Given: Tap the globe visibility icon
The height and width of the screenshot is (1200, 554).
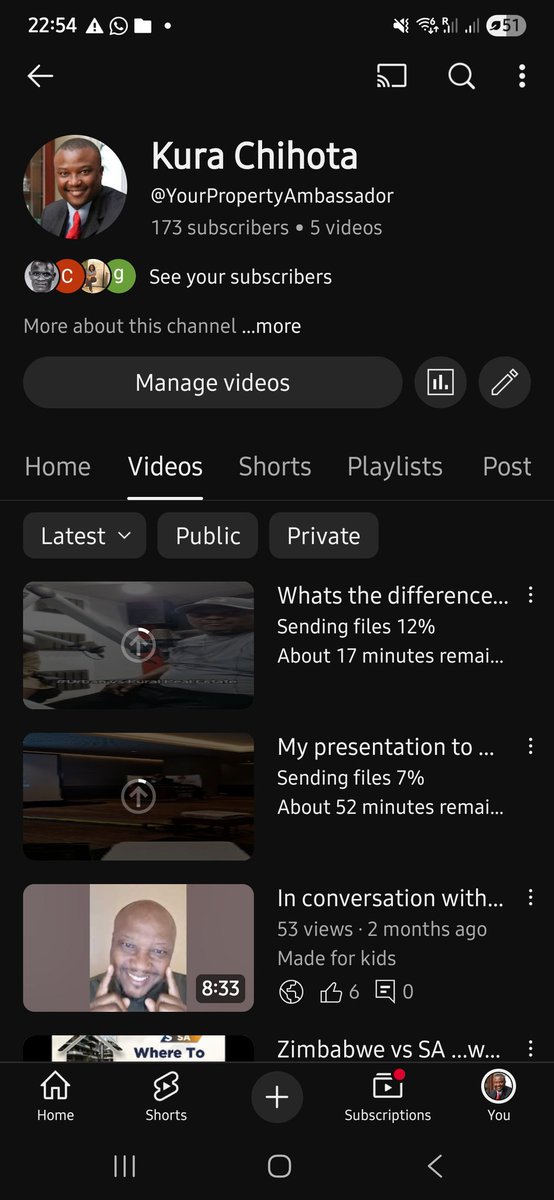Looking at the screenshot, I should pos(291,992).
